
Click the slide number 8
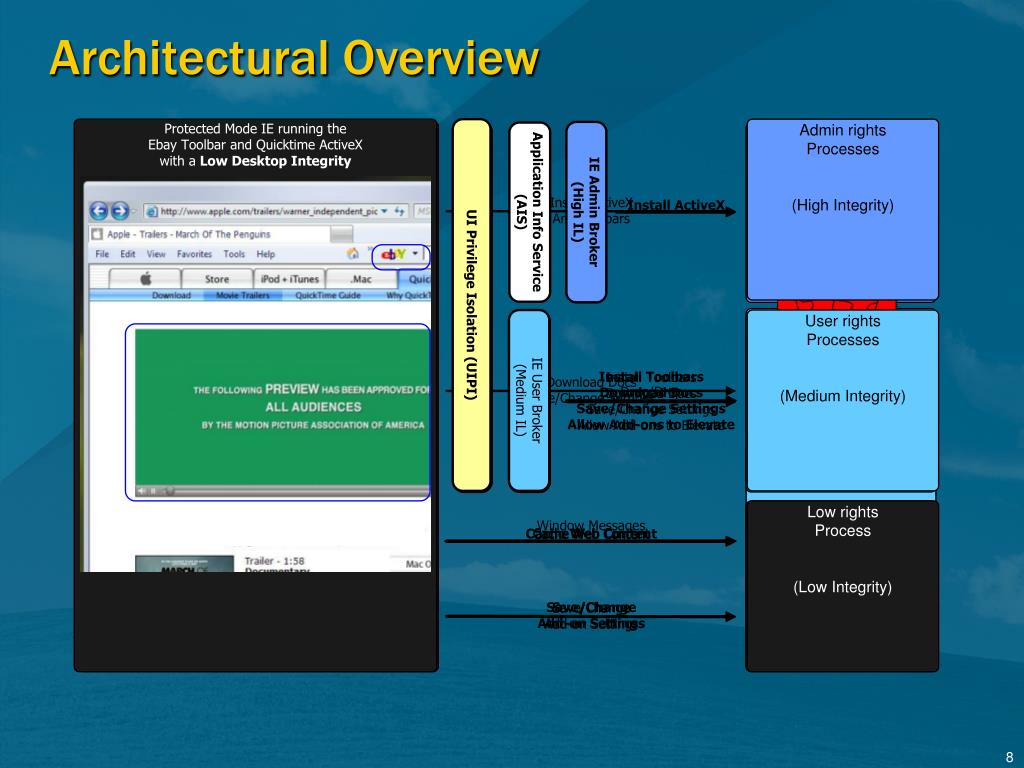1009,757
